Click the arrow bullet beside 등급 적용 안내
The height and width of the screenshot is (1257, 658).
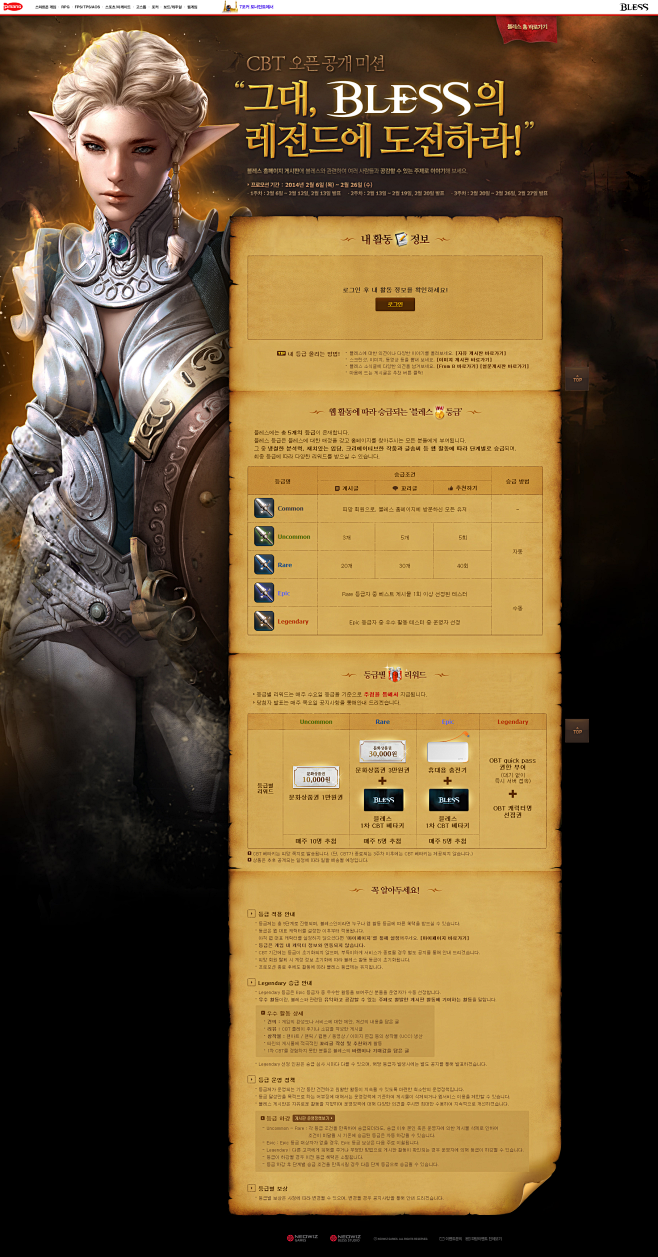tap(251, 914)
